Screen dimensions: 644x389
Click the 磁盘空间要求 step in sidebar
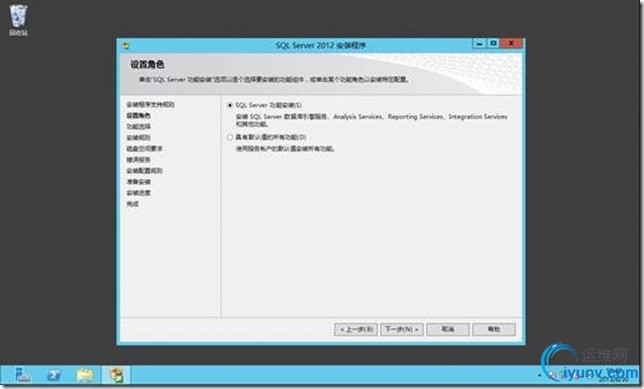[144, 148]
